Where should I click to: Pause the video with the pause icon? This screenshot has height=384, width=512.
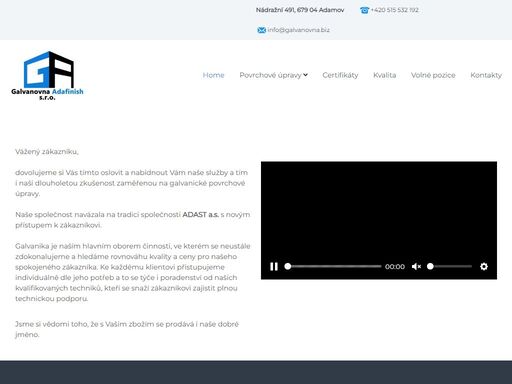click(274, 266)
